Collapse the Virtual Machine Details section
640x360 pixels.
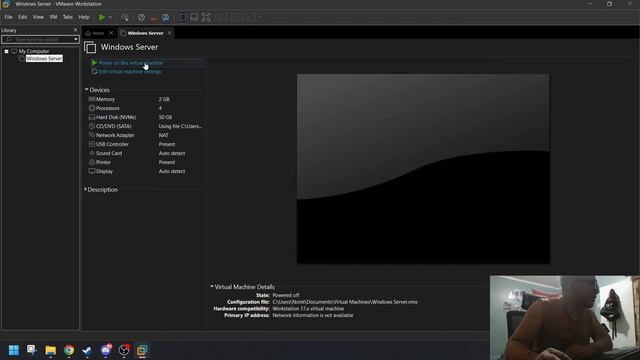pos(212,287)
